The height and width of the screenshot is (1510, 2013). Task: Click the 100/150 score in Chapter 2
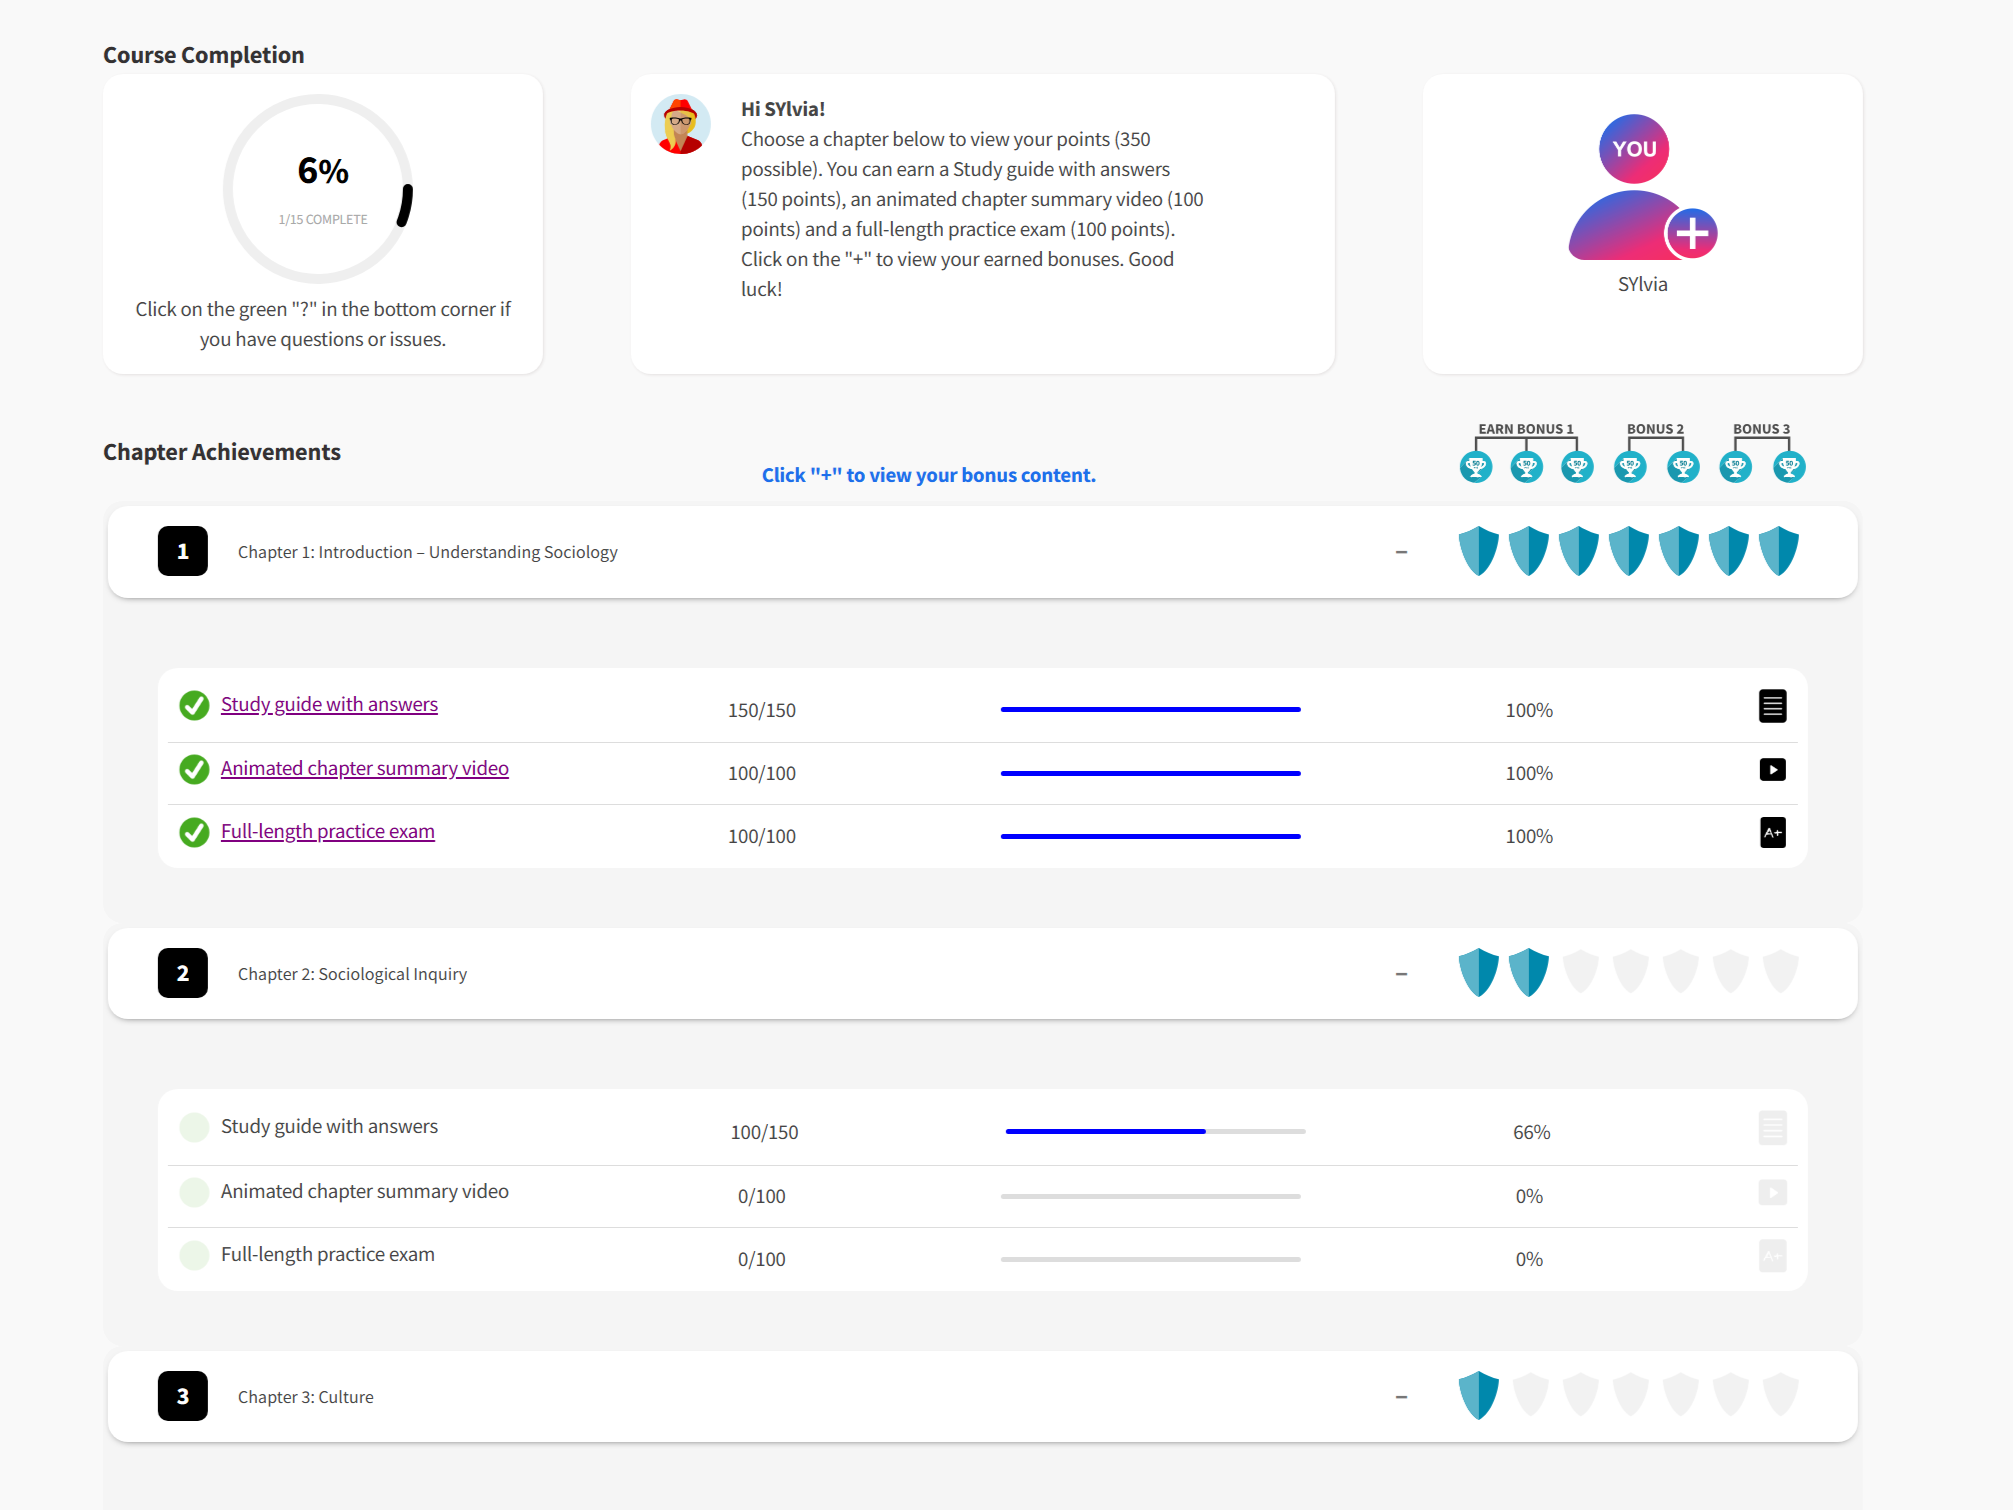764,1132
